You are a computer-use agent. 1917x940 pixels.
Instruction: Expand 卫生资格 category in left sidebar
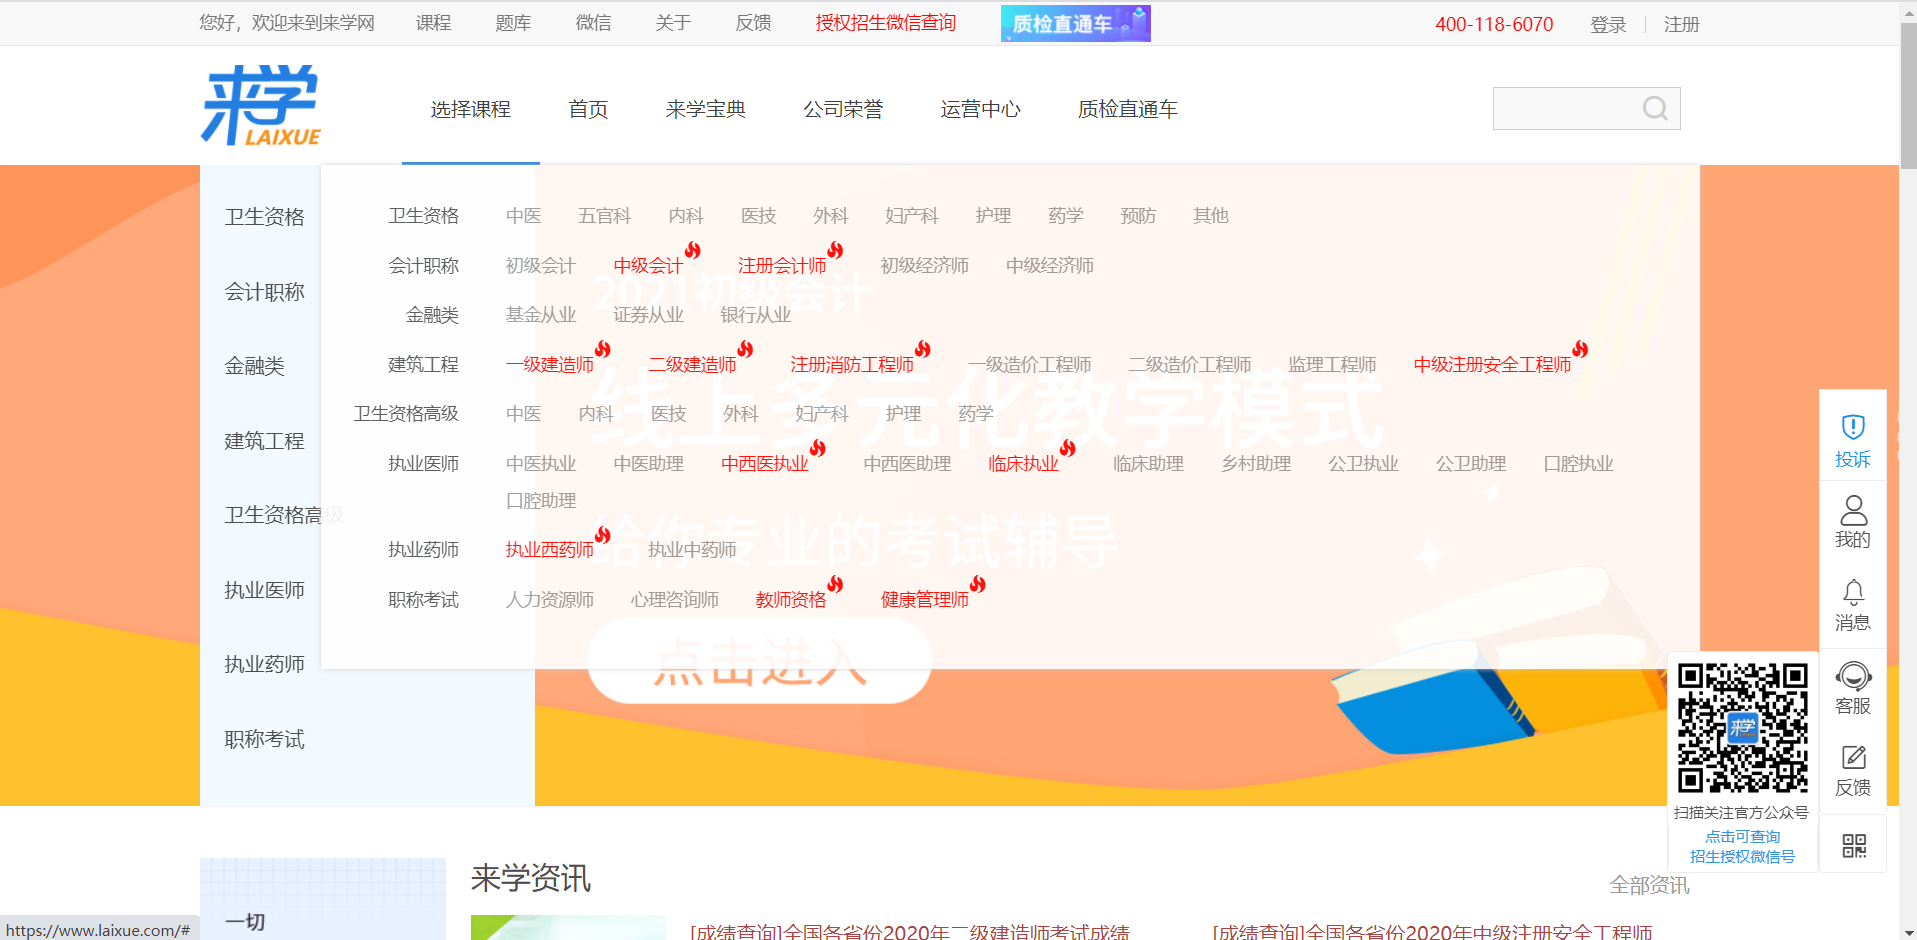(264, 217)
